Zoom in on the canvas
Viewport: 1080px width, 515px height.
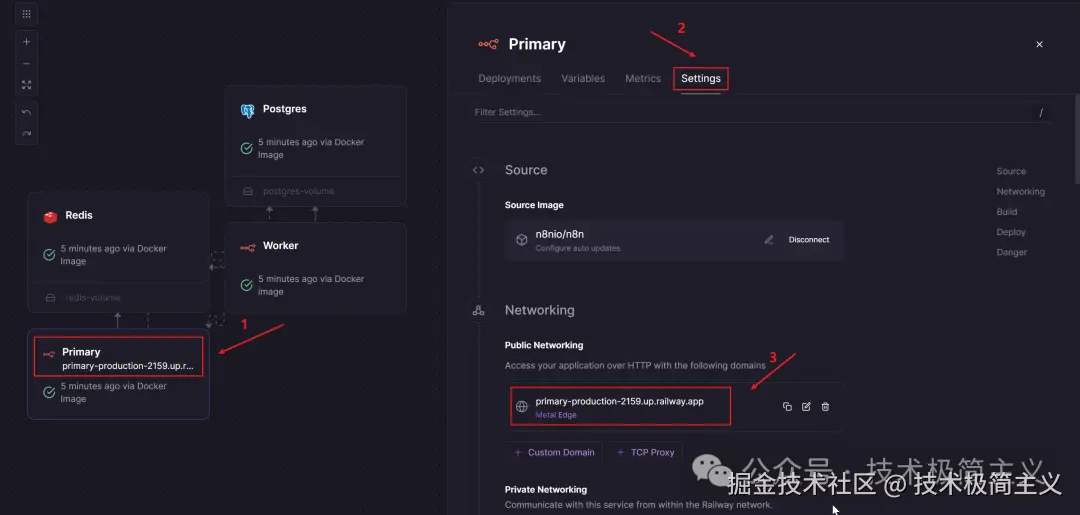pyautogui.click(x=26, y=41)
